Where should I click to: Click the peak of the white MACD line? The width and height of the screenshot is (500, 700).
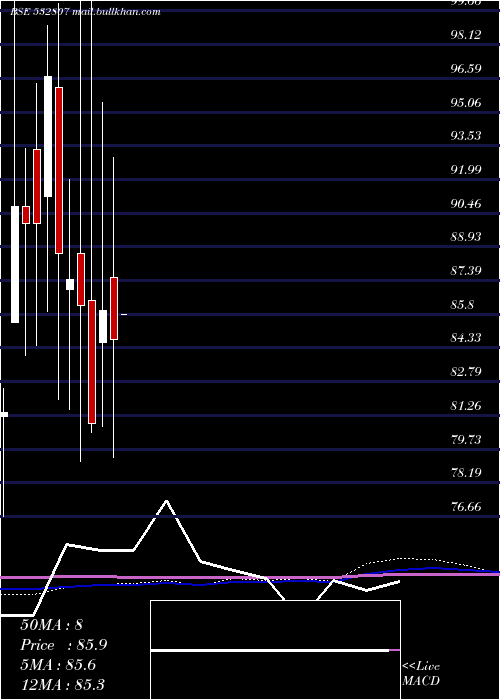(x=167, y=501)
